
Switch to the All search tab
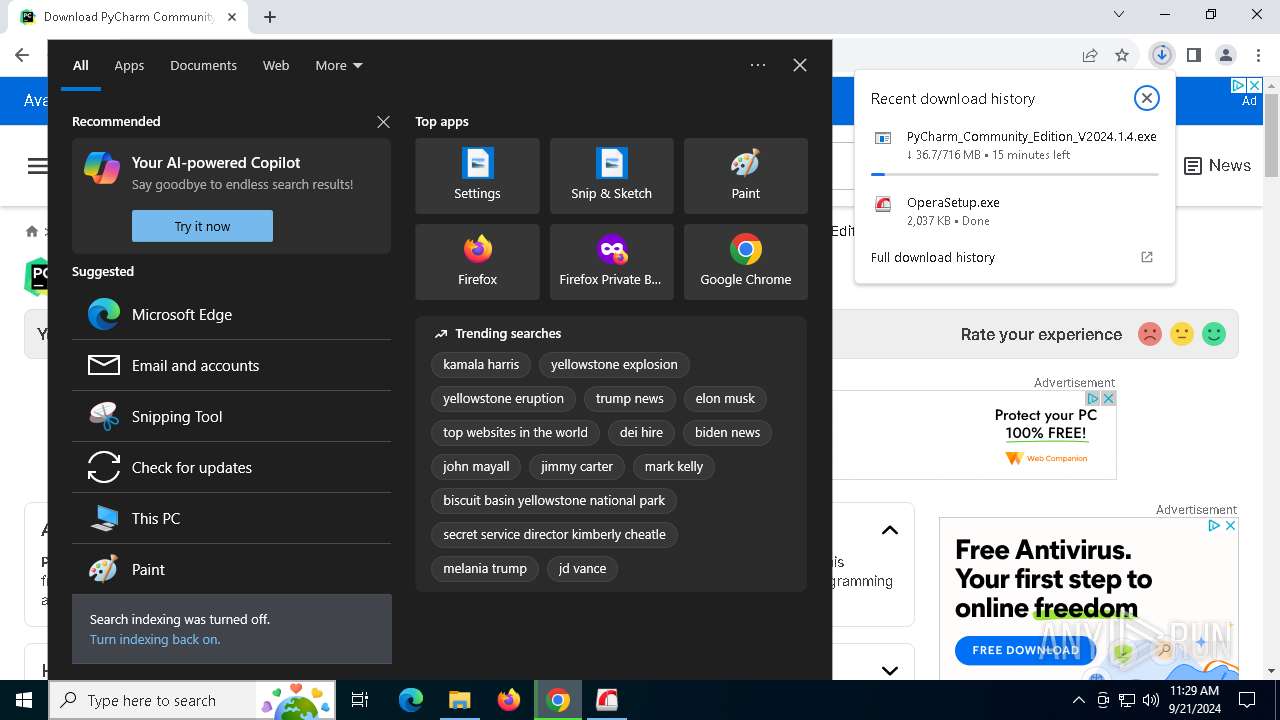tap(81, 65)
